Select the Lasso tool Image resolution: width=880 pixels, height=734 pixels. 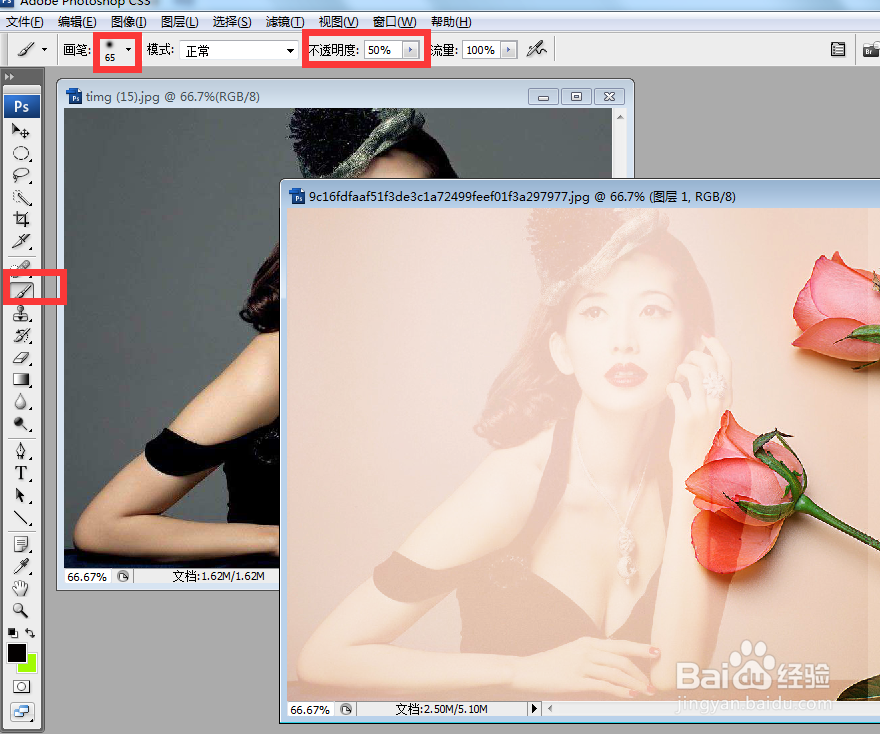coord(21,175)
